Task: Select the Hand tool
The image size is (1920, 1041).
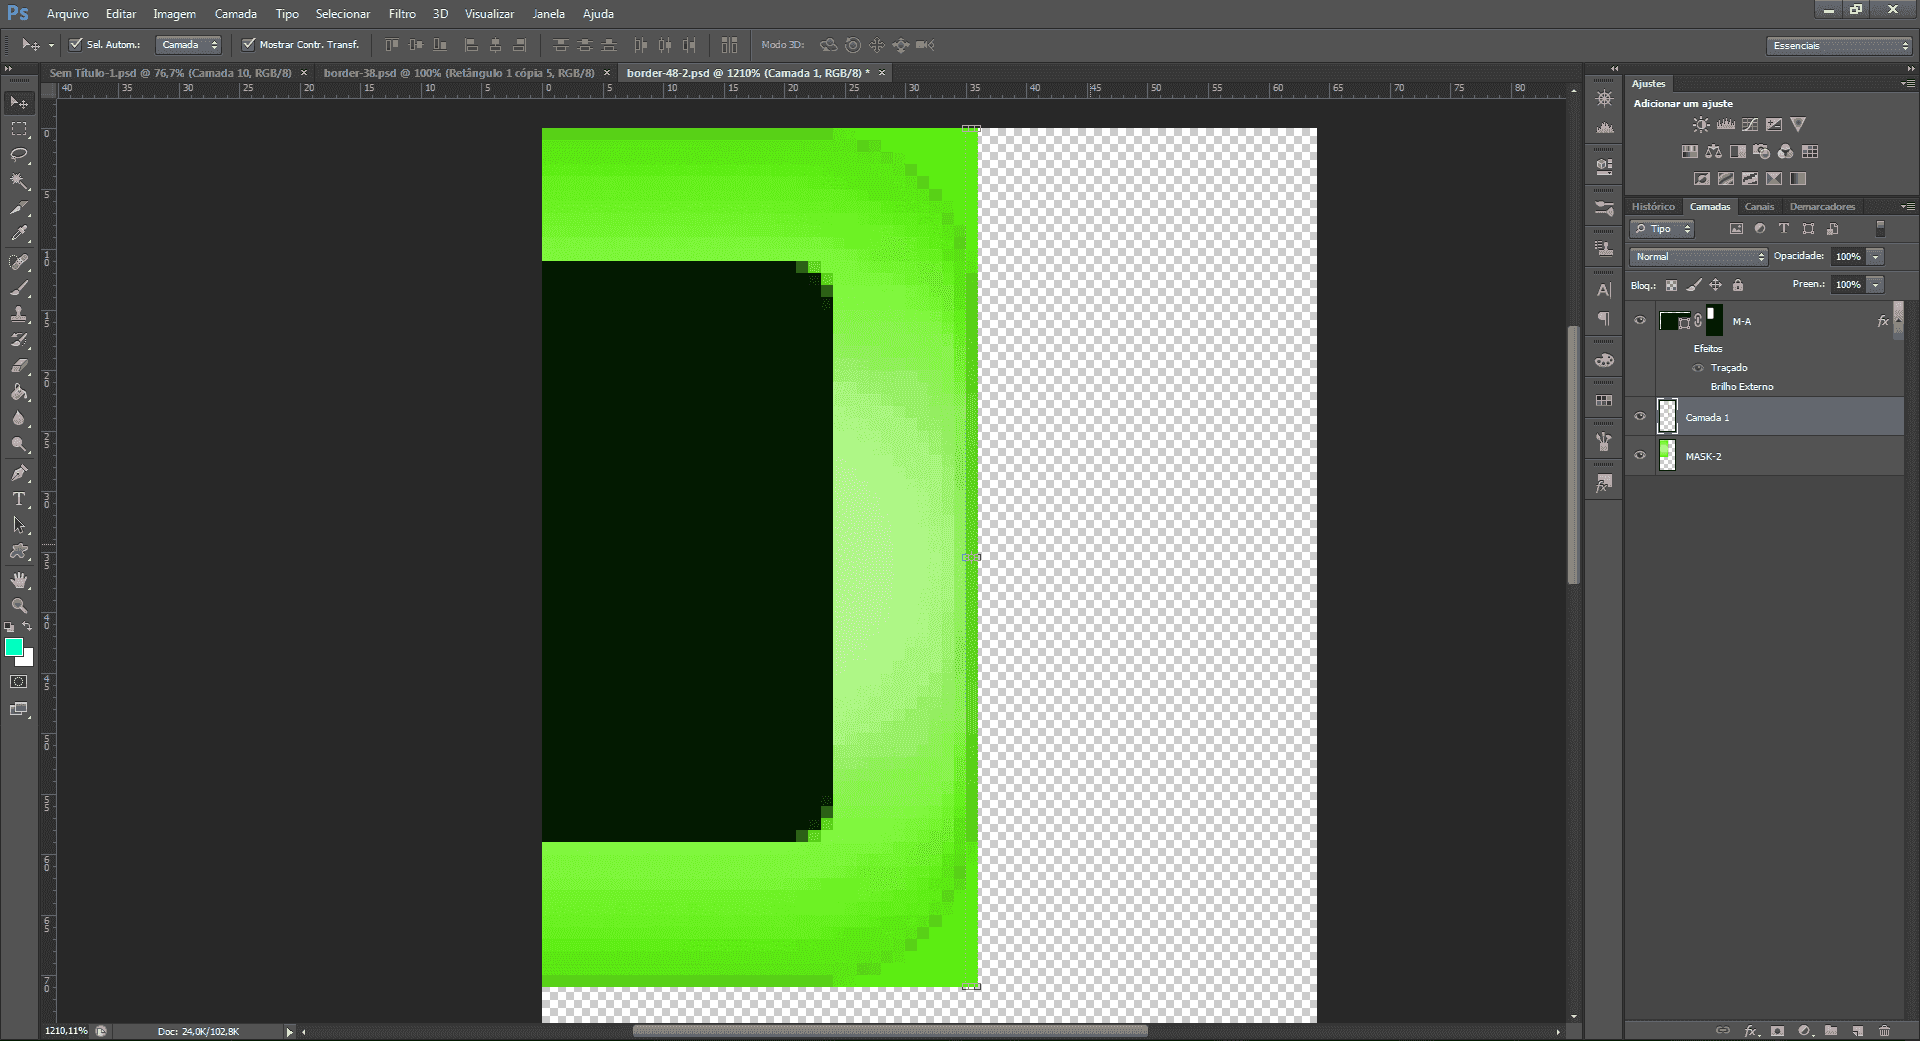Action: click(19, 580)
